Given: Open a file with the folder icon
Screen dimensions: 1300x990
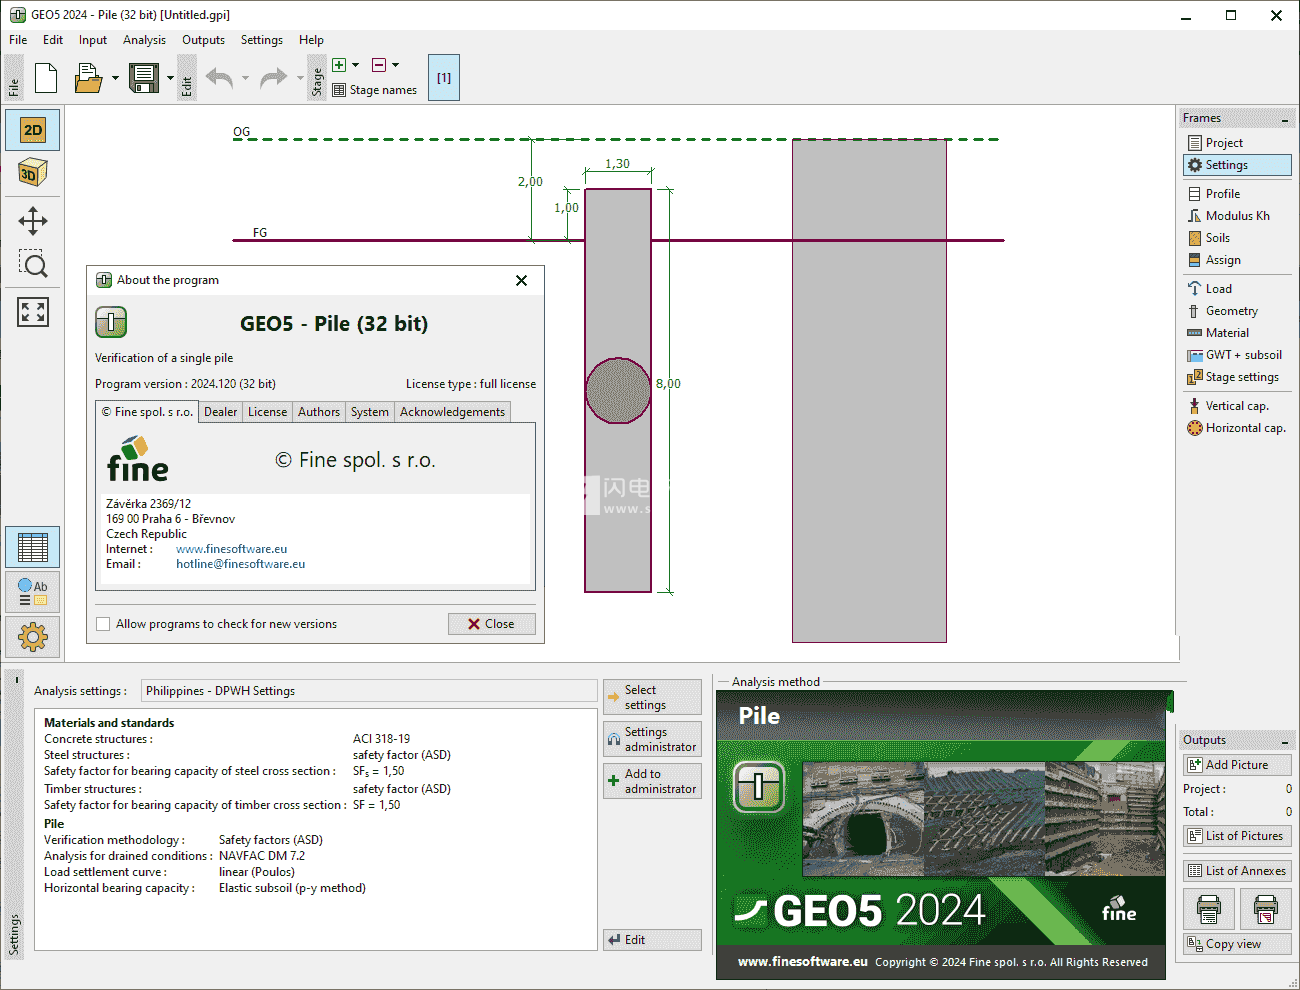Looking at the screenshot, I should tap(88, 78).
